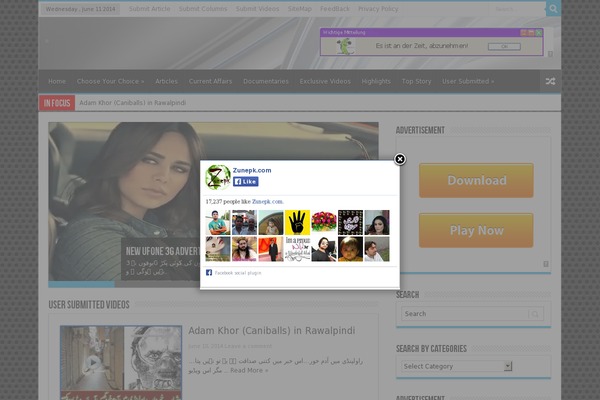The width and height of the screenshot is (600, 400).
Task: Click the yellow hand profile picture
Action: (297, 222)
